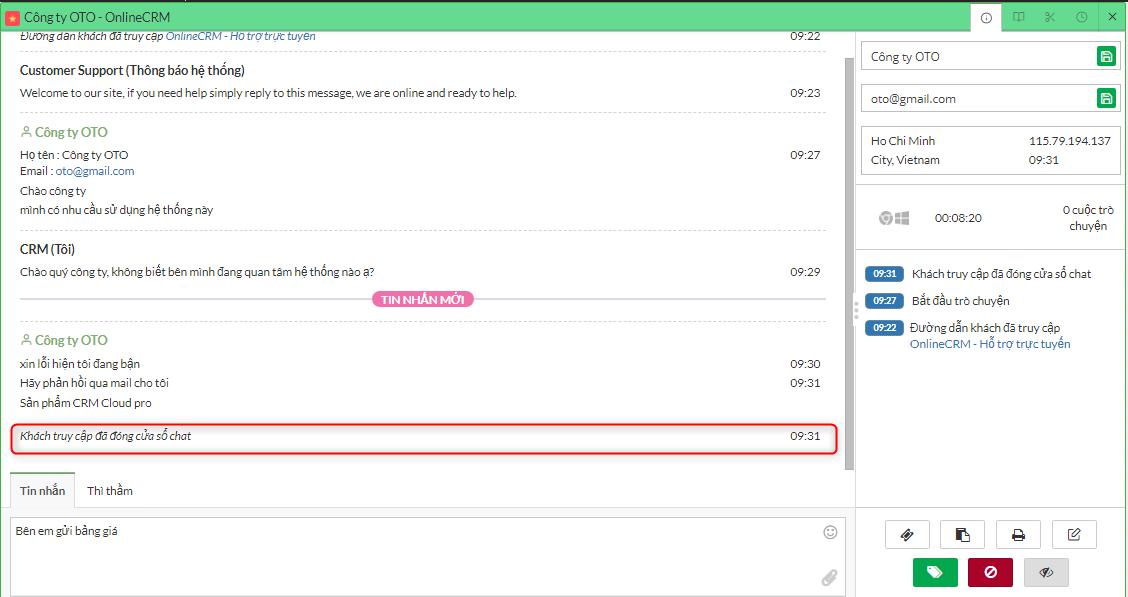Print the chat transcript
The height and width of the screenshot is (597, 1128).
click(x=1018, y=534)
